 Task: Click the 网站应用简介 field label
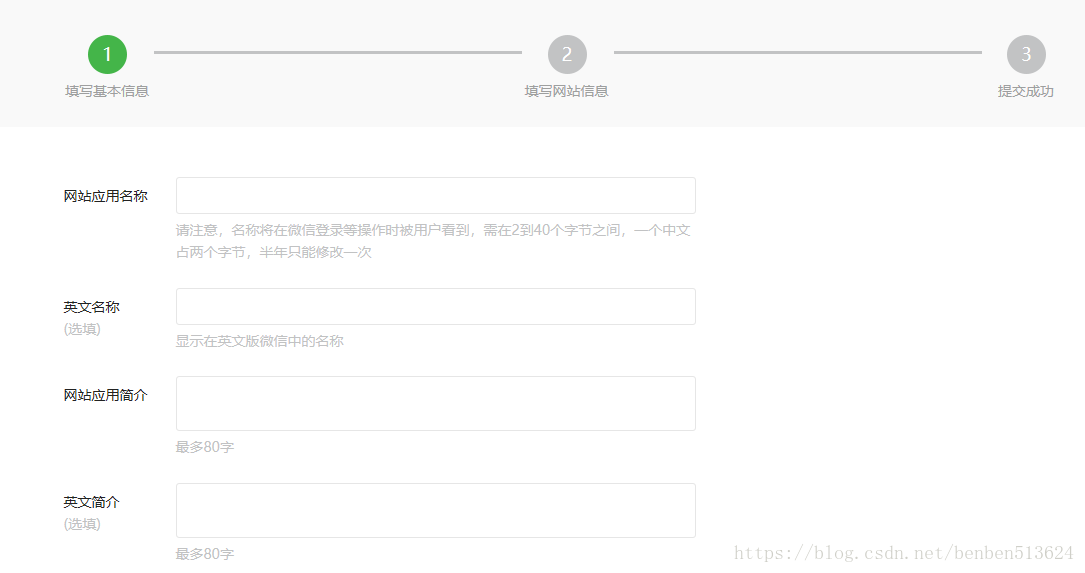(x=105, y=395)
